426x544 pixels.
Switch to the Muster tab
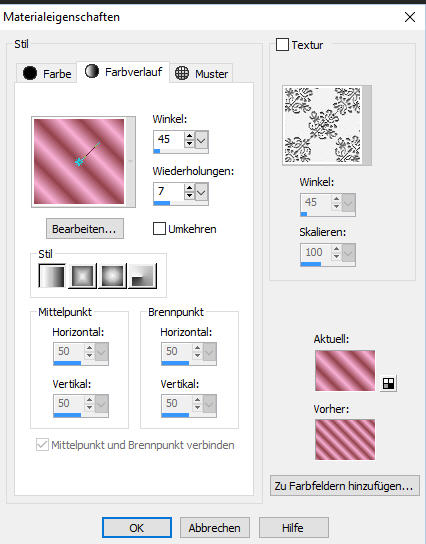point(201,73)
